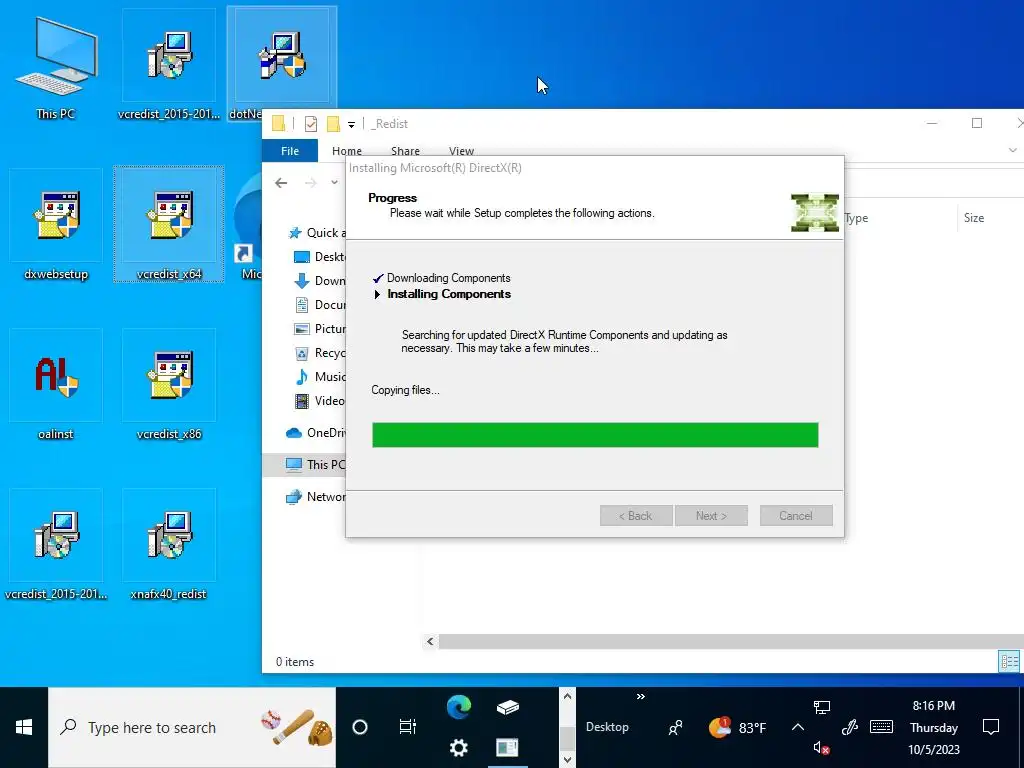Open the weather widget showing 83°F
The height and width of the screenshot is (768, 1024).
tap(737, 728)
